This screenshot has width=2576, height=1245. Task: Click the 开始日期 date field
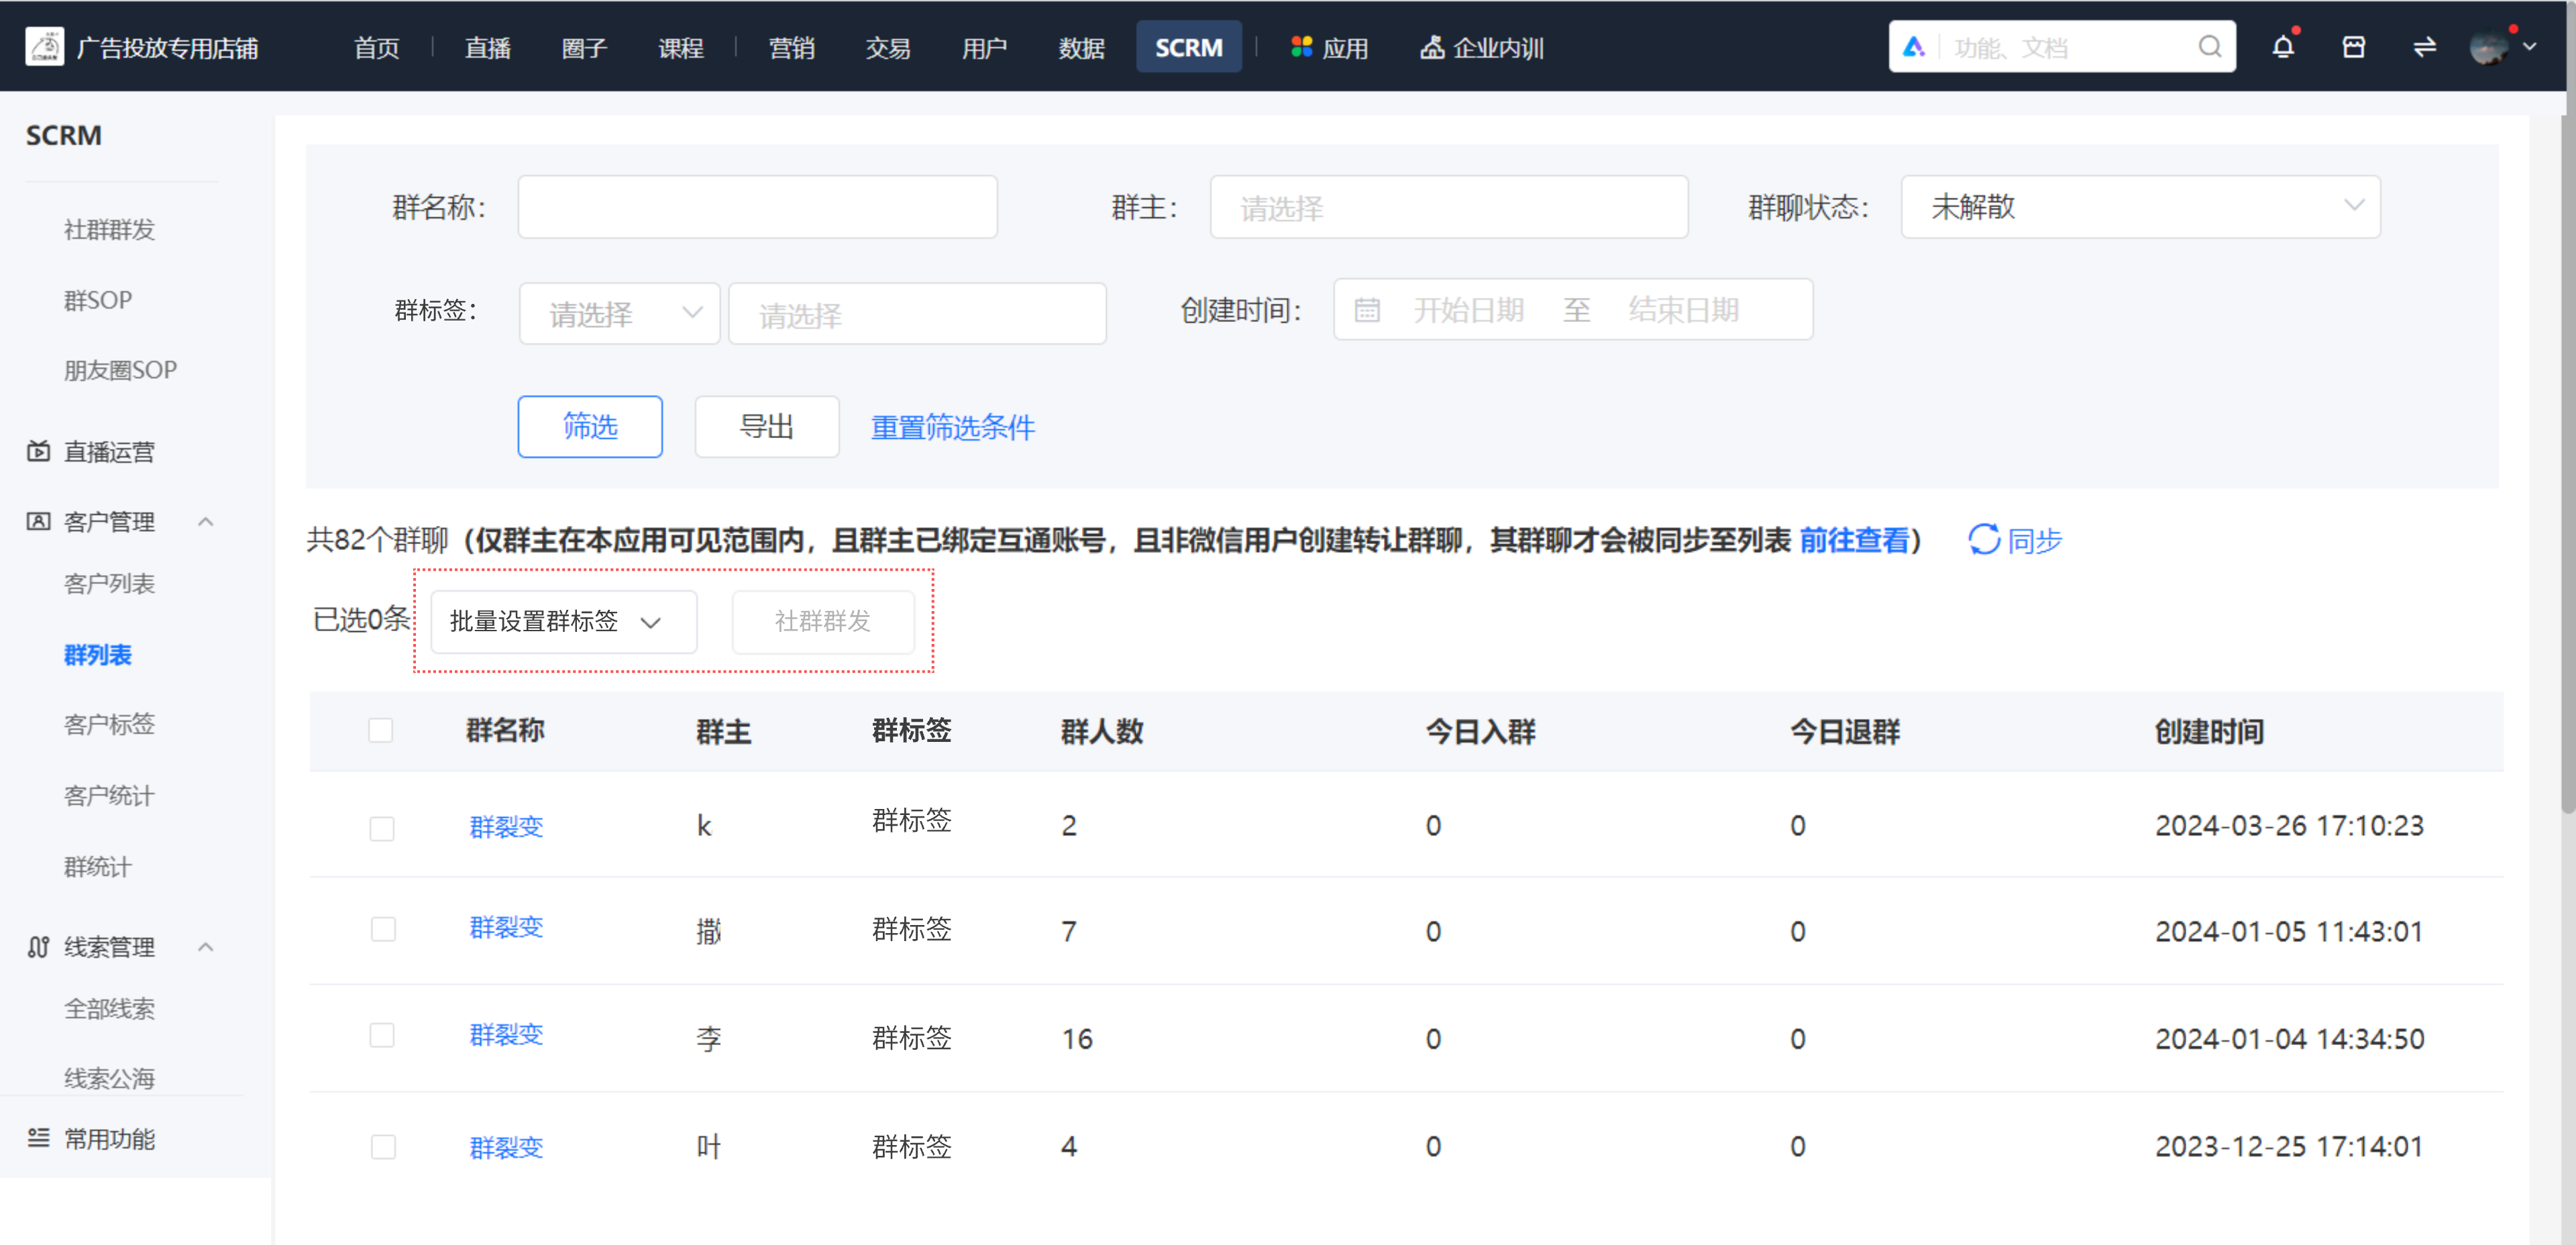tap(1468, 310)
